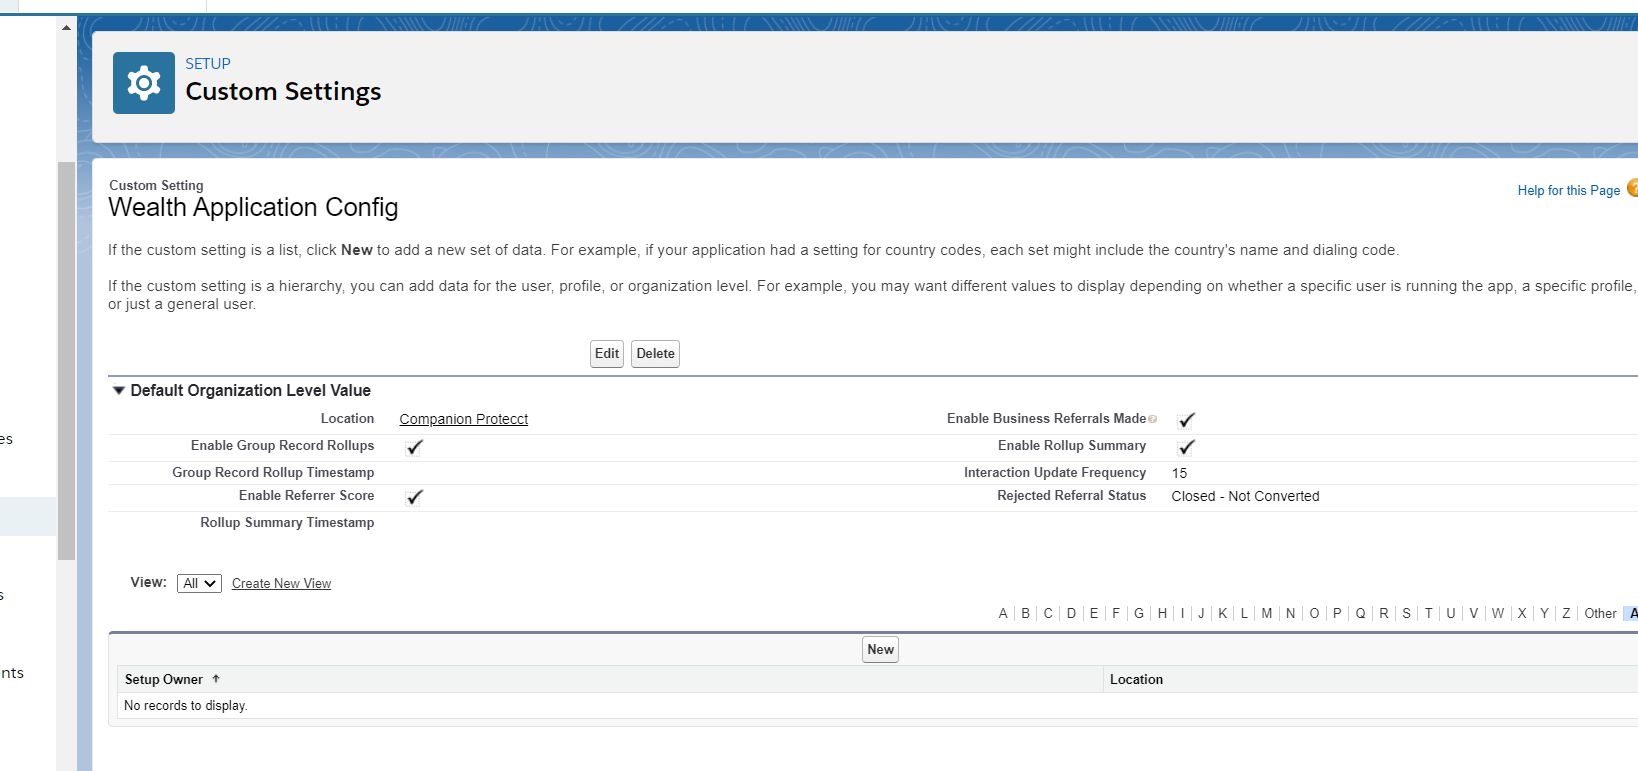
Task: Click the Wealth Application Config heading
Action: tap(253, 207)
